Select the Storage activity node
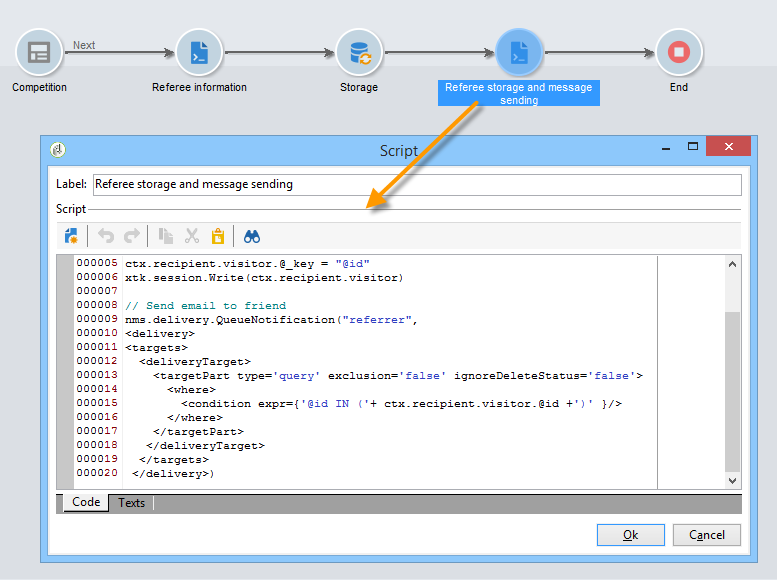The image size is (777, 580). 359,52
